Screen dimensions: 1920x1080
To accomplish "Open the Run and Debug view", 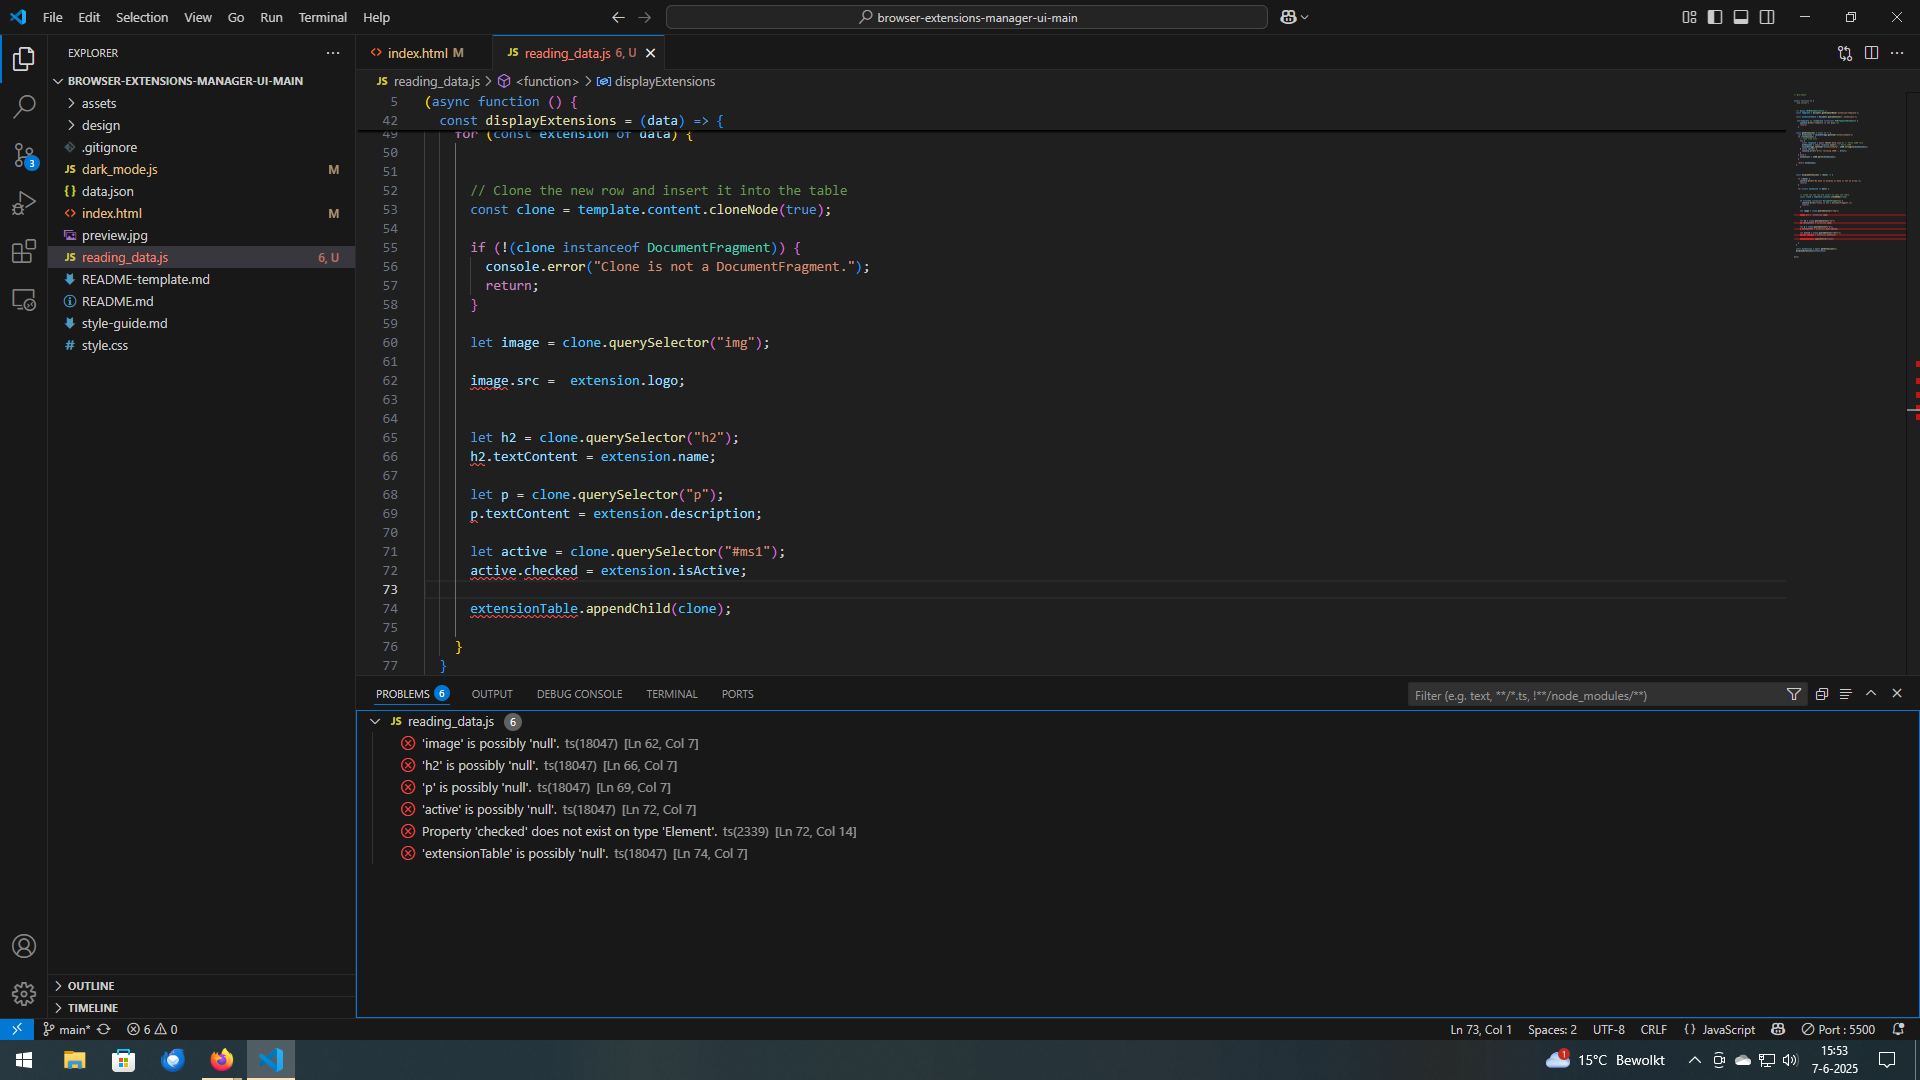I will 24,203.
